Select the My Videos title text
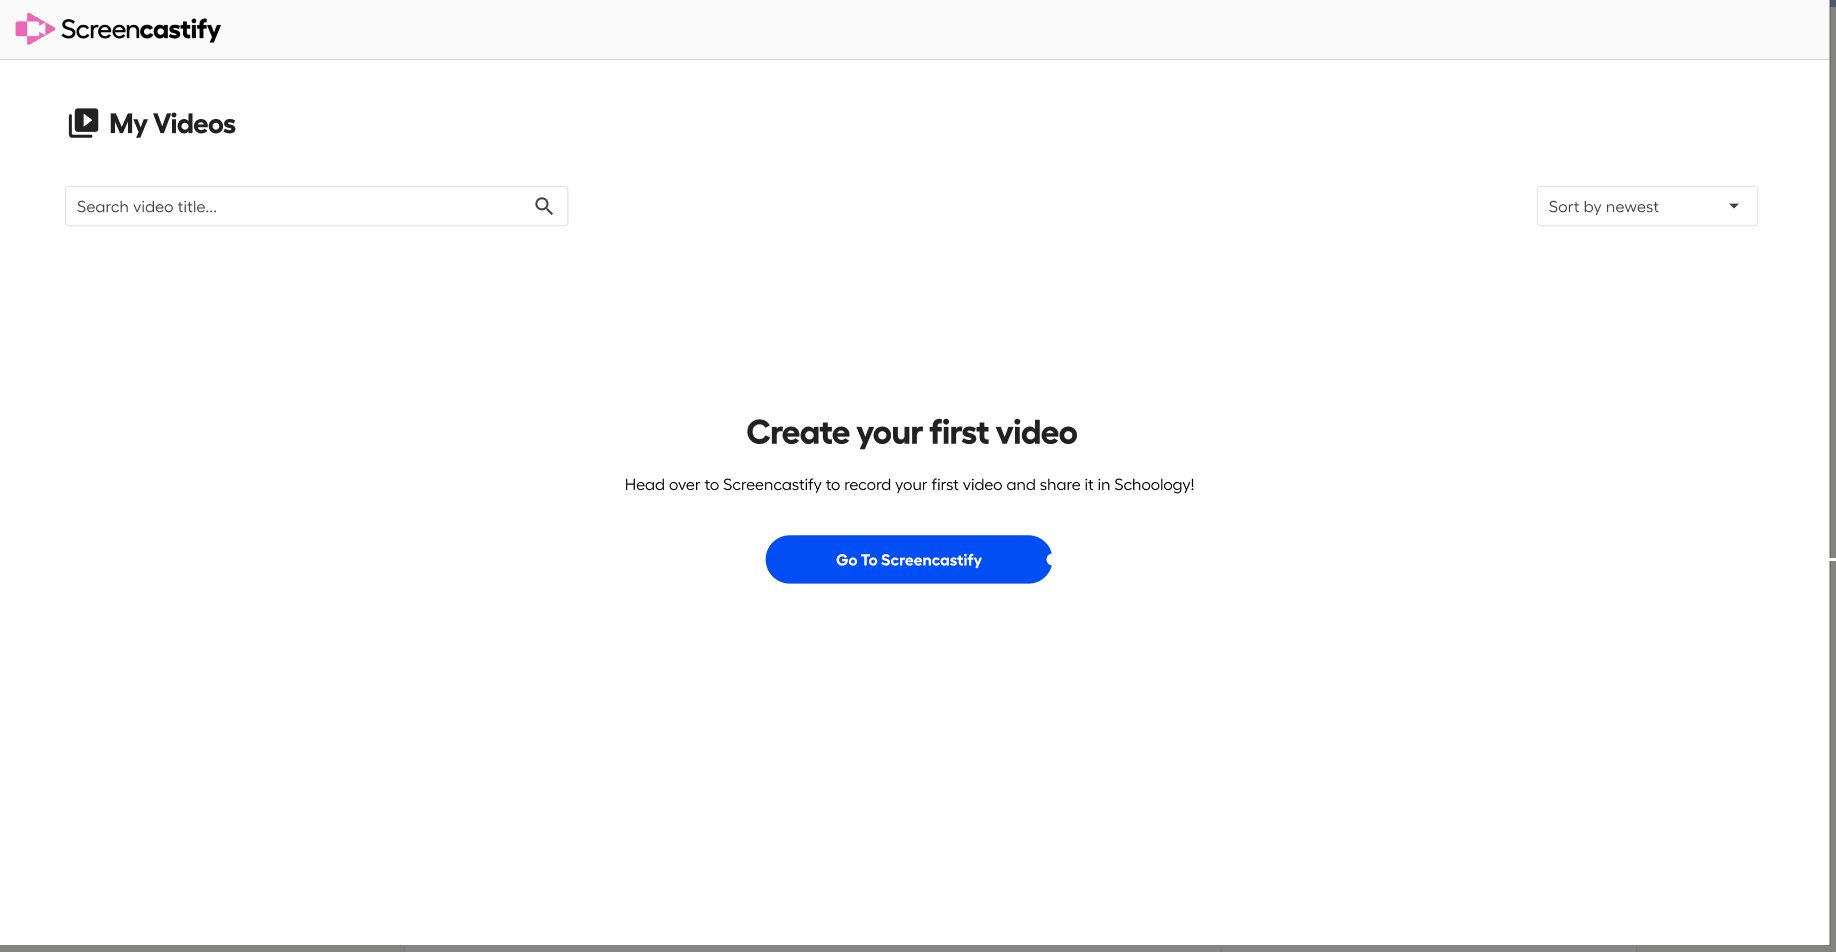The image size is (1836, 952). [172, 124]
